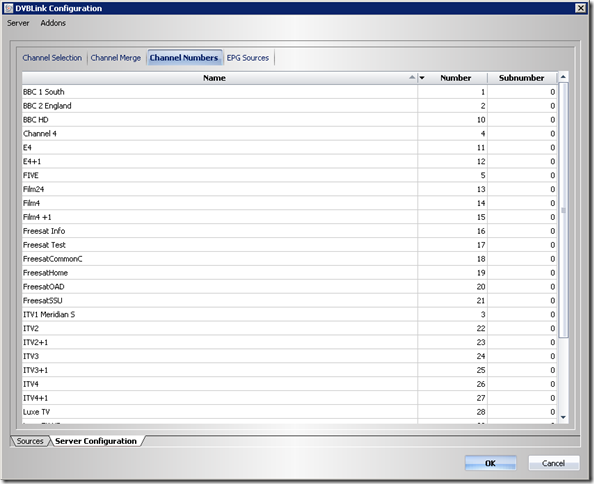The image size is (594, 484).
Task: Select the ITV2 channel name
Action: pyautogui.click(x=31, y=328)
